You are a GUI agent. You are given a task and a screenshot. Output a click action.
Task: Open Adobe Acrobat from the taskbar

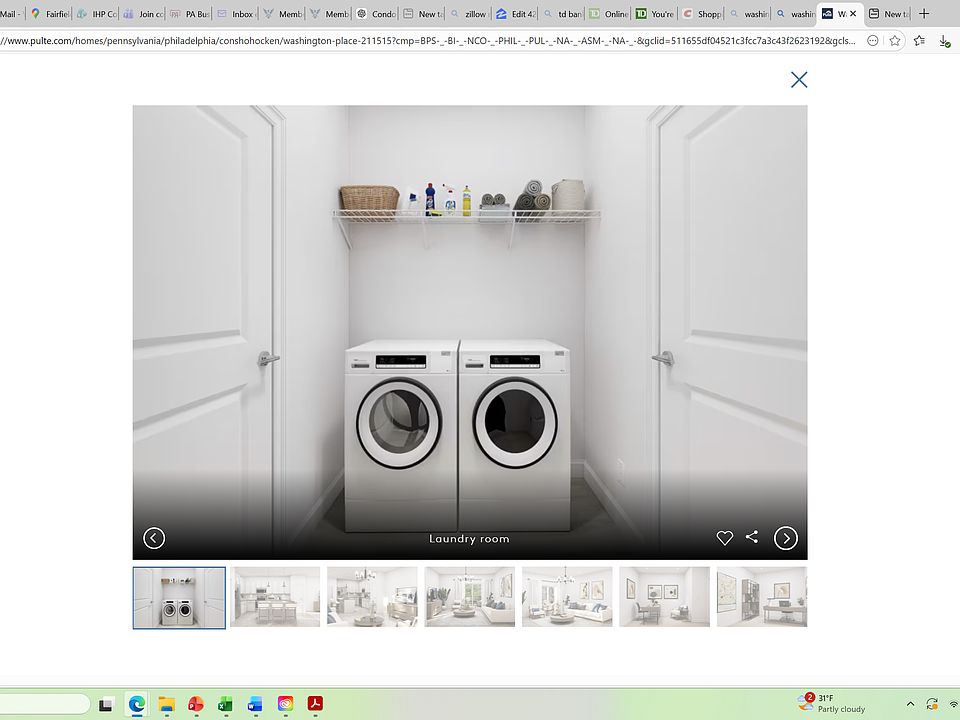[315, 704]
